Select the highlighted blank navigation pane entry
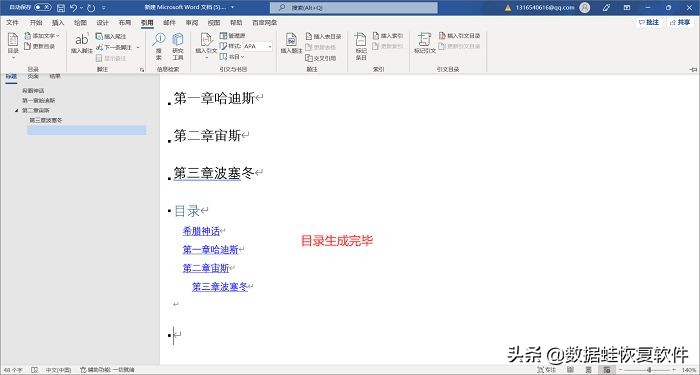The height and width of the screenshot is (375, 700). pos(87,130)
